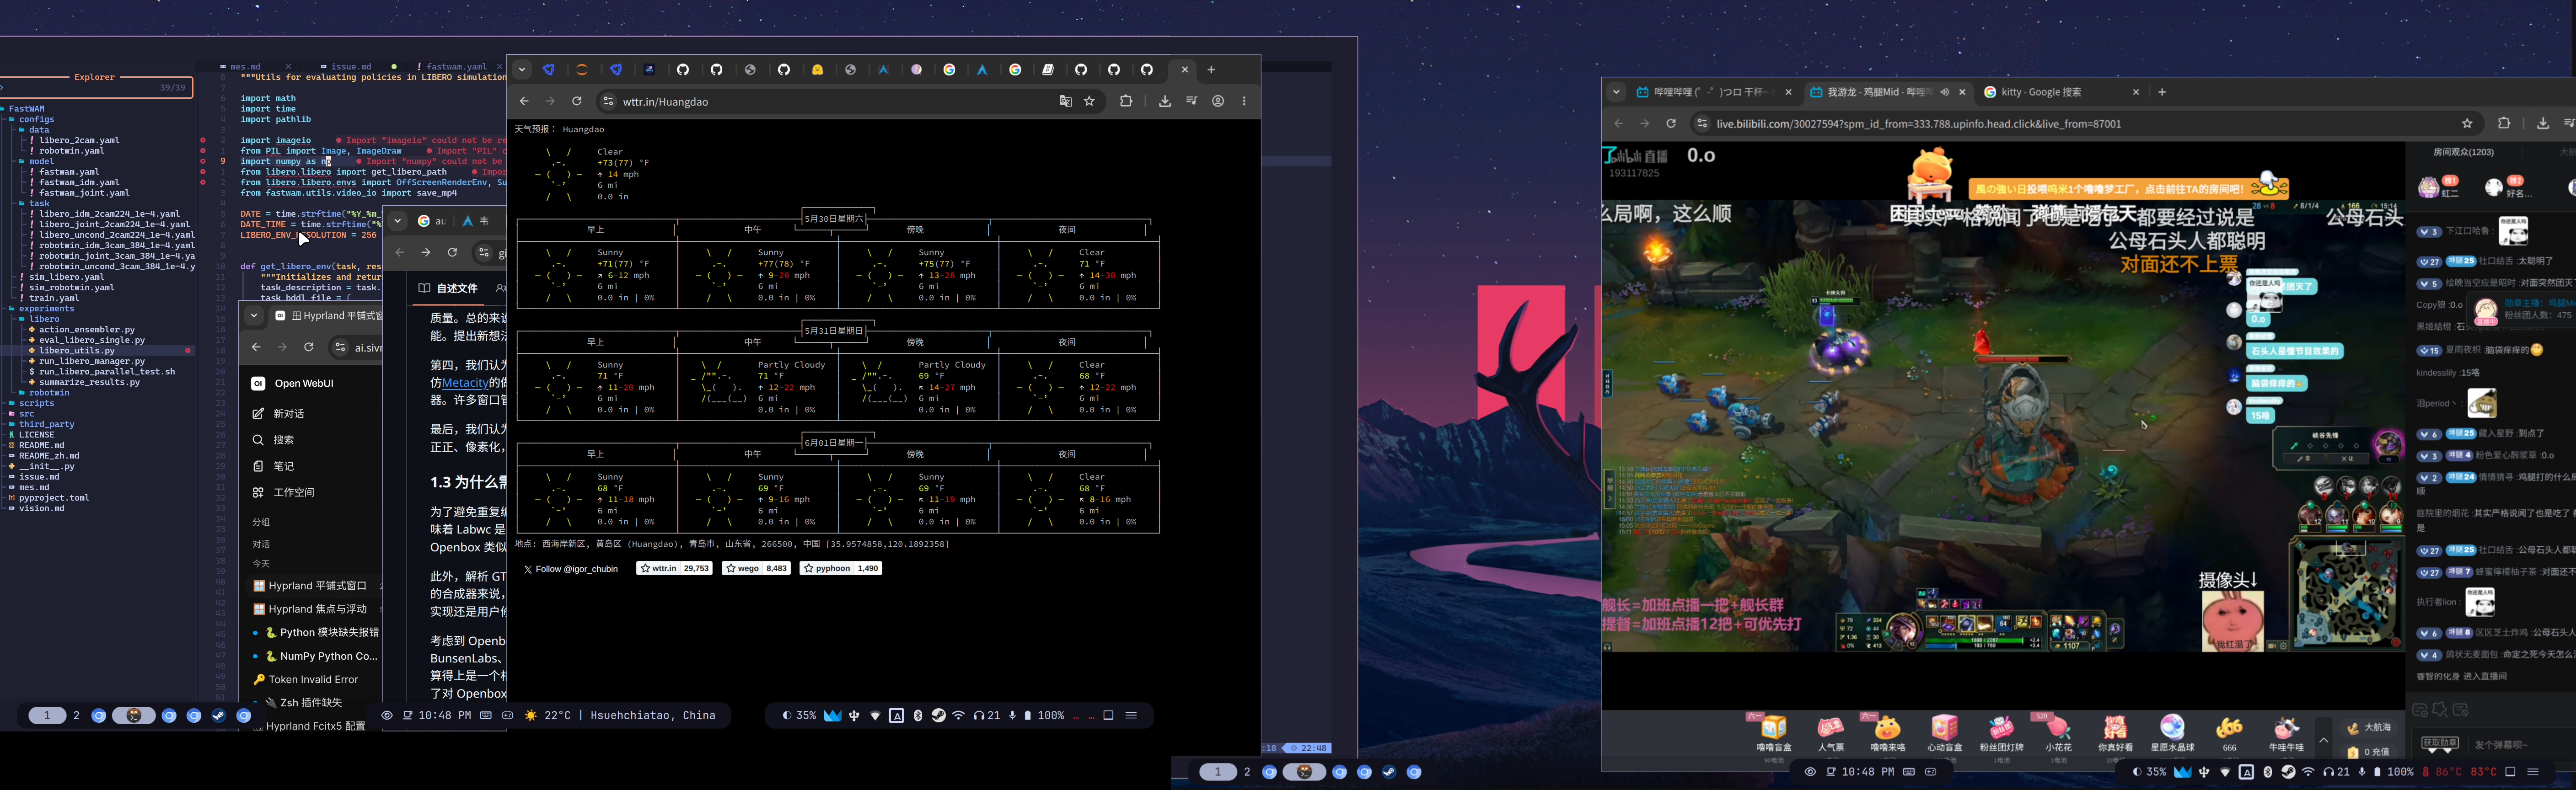Click the pyphoon GitHub star button
2576x790 pixels.
[x=840, y=568]
